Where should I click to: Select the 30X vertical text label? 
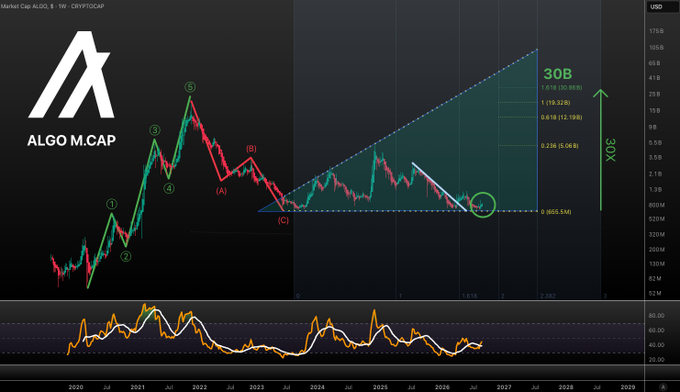(x=610, y=150)
